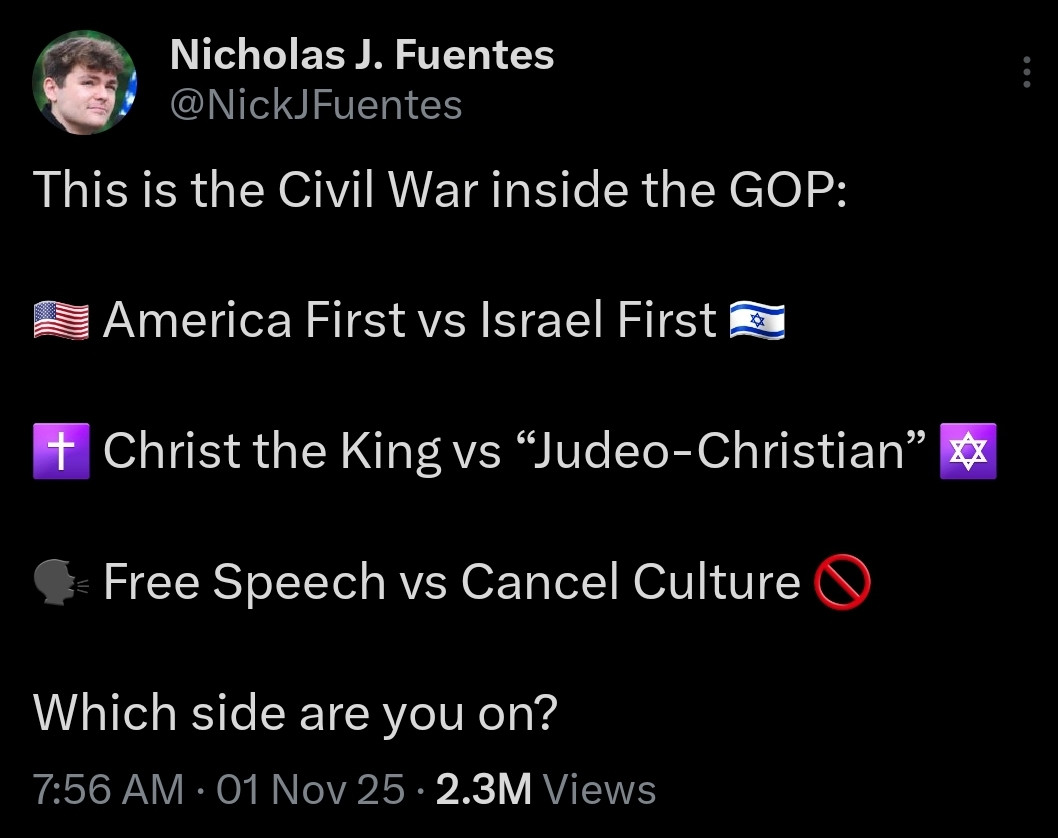The width and height of the screenshot is (1058, 838).
Task: Click the Israel flag emoji
Action: (757, 321)
